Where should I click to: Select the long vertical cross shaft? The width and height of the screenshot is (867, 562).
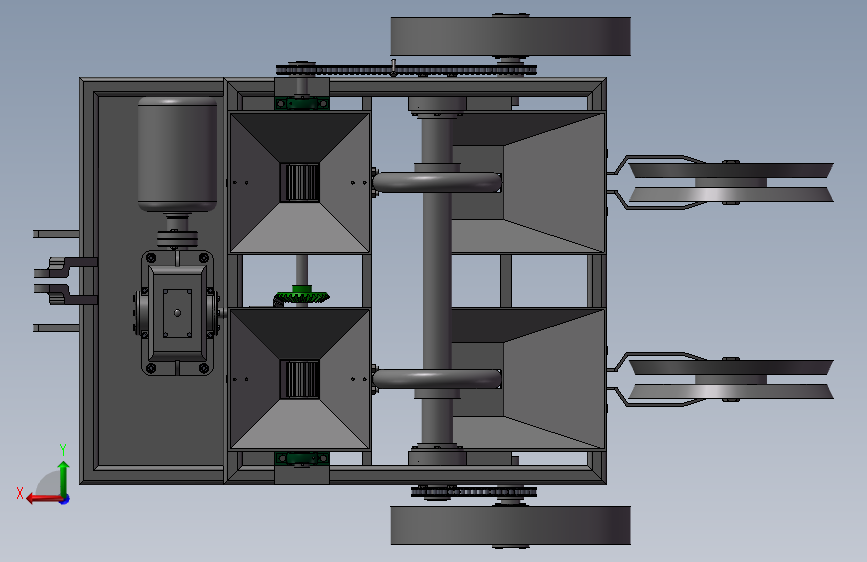pyautogui.click(x=437, y=281)
